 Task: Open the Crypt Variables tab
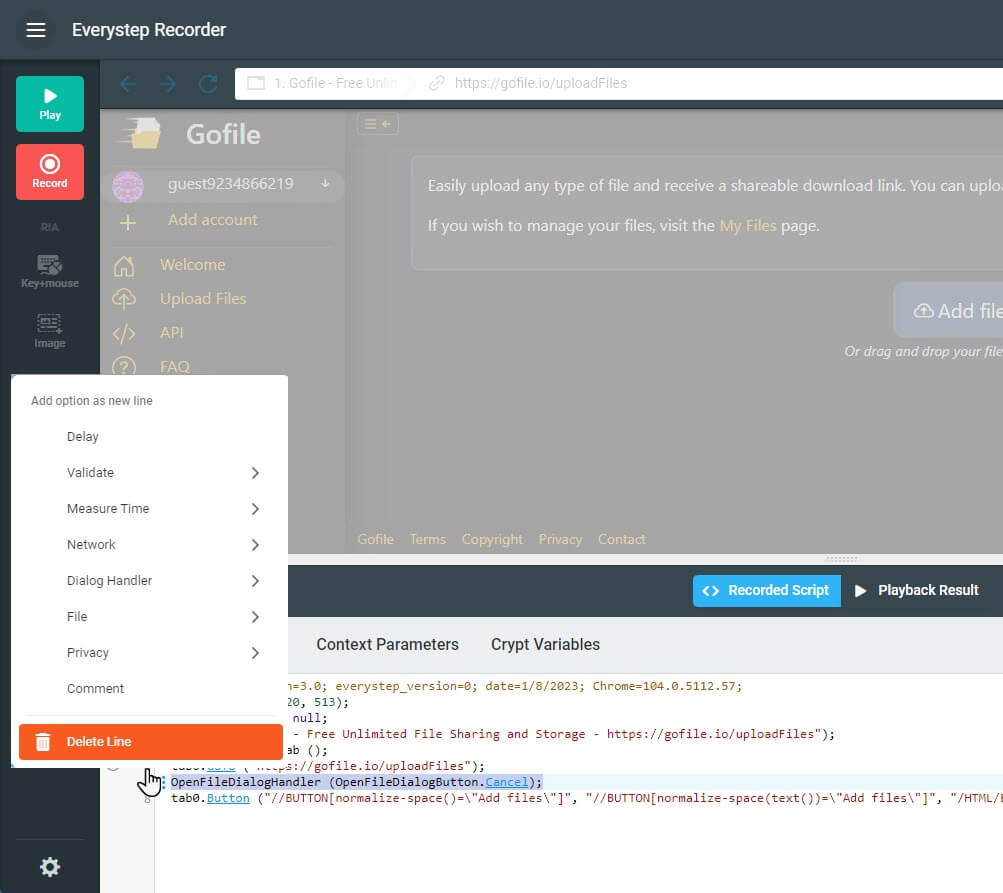545,644
